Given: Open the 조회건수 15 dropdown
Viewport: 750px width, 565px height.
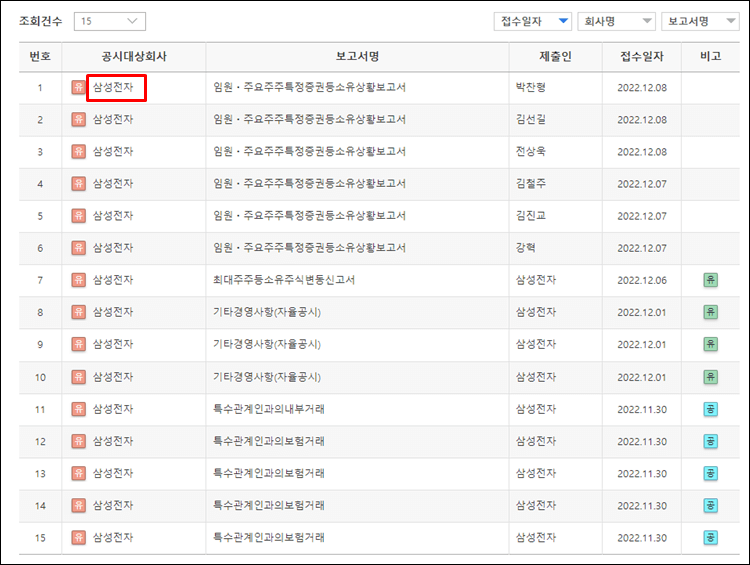Looking at the screenshot, I should click(110, 22).
